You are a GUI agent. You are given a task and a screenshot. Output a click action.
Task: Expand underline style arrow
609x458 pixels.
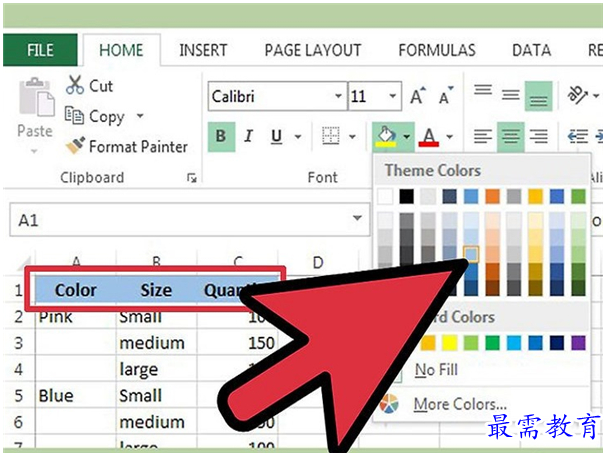point(298,136)
